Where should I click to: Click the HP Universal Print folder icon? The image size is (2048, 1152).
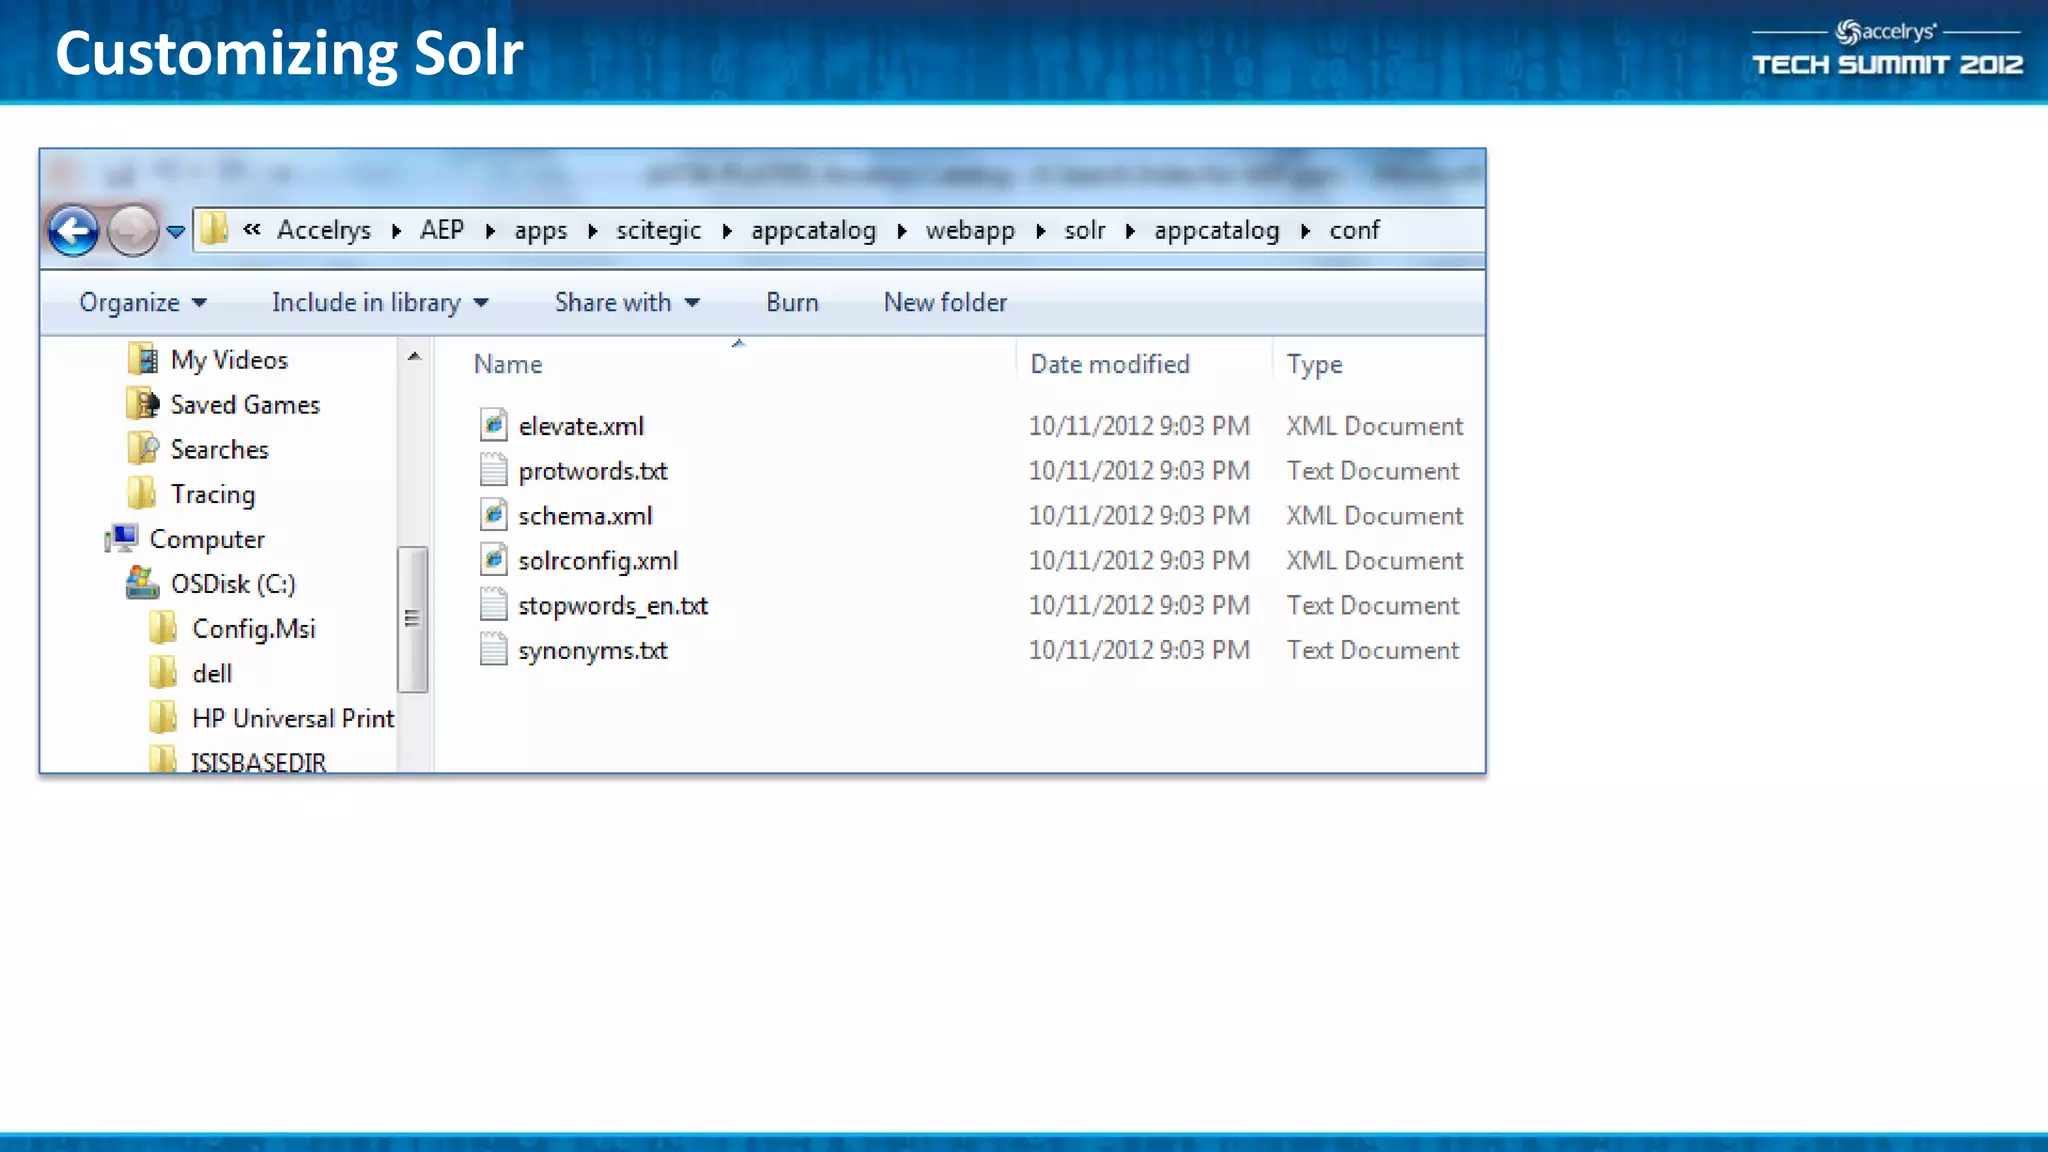pos(163,718)
